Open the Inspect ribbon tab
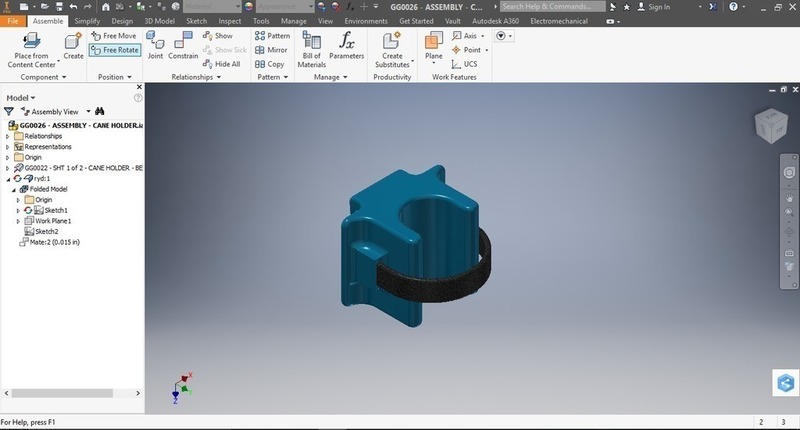This screenshot has height=430, width=800. [x=229, y=20]
